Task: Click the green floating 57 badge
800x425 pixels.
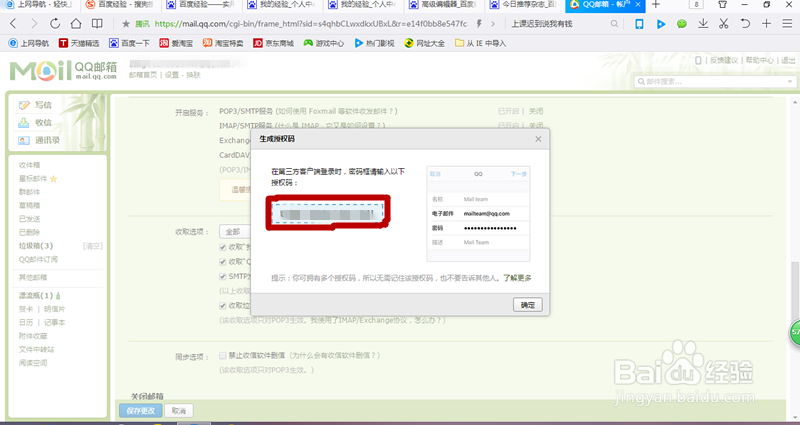Action: click(x=795, y=332)
